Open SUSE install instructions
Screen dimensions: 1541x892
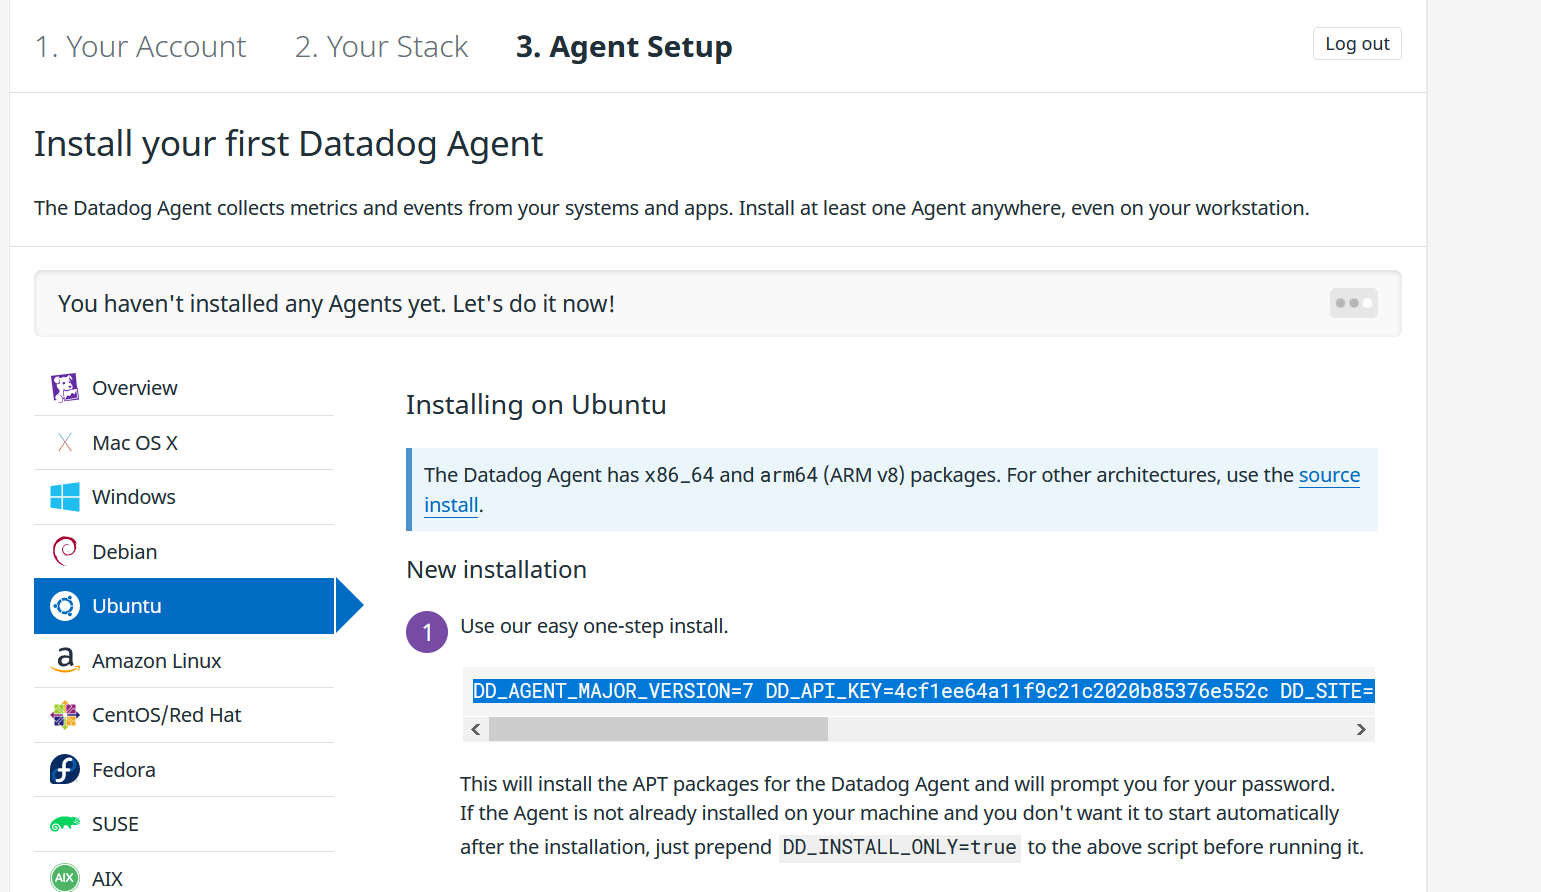tap(184, 824)
